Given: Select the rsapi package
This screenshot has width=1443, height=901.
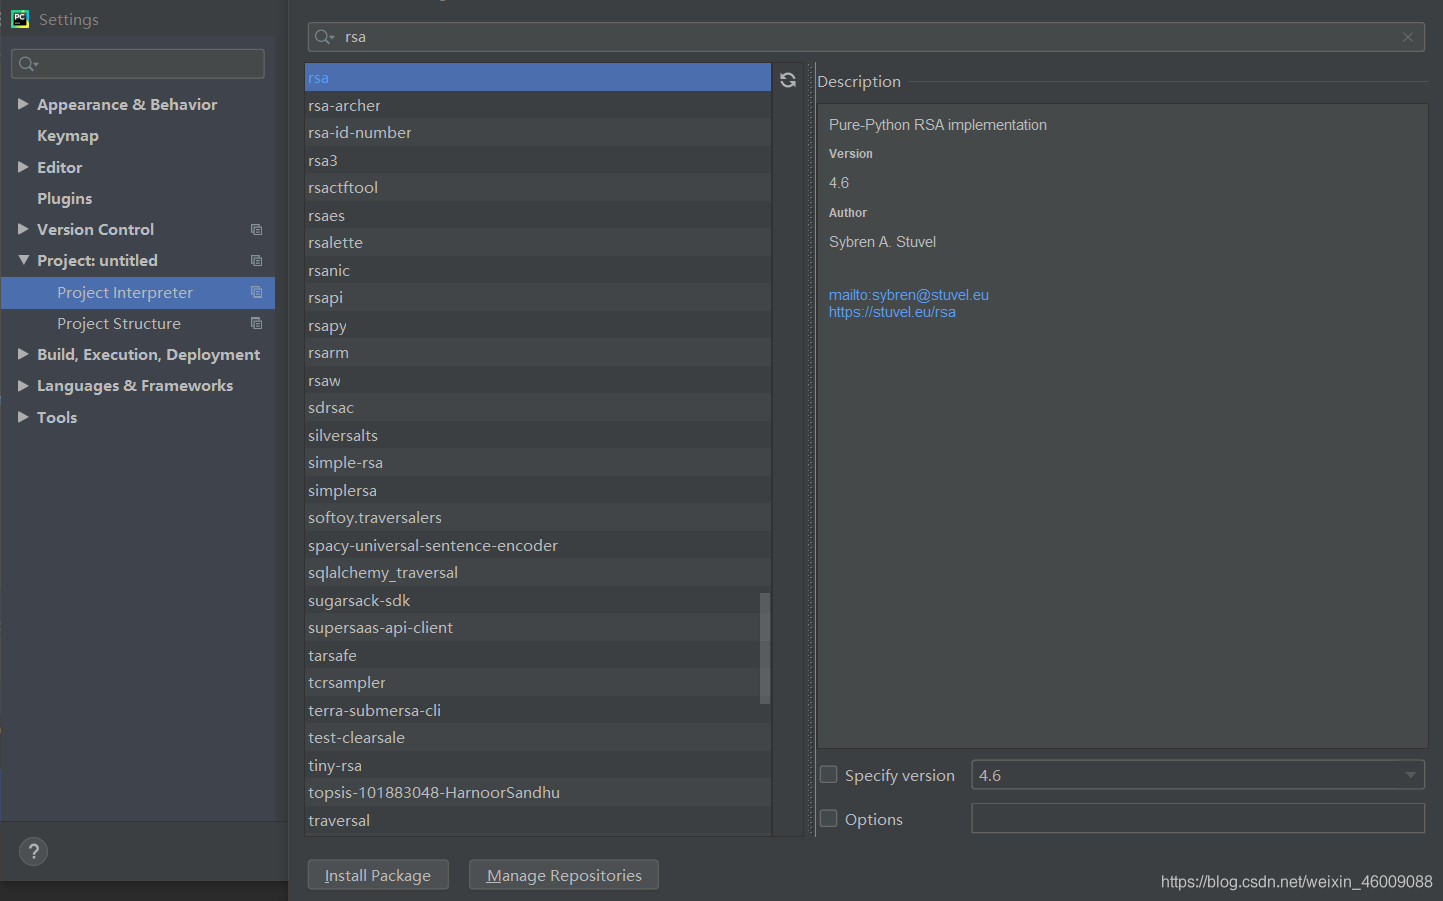Looking at the screenshot, I should 538,298.
